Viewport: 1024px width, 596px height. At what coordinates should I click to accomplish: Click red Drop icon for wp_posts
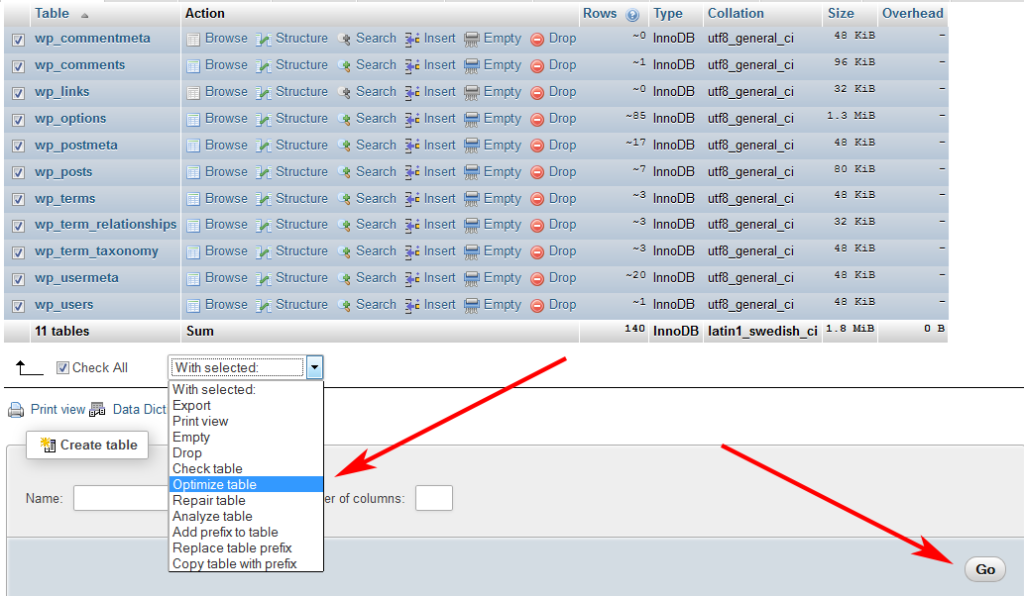click(x=537, y=172)
